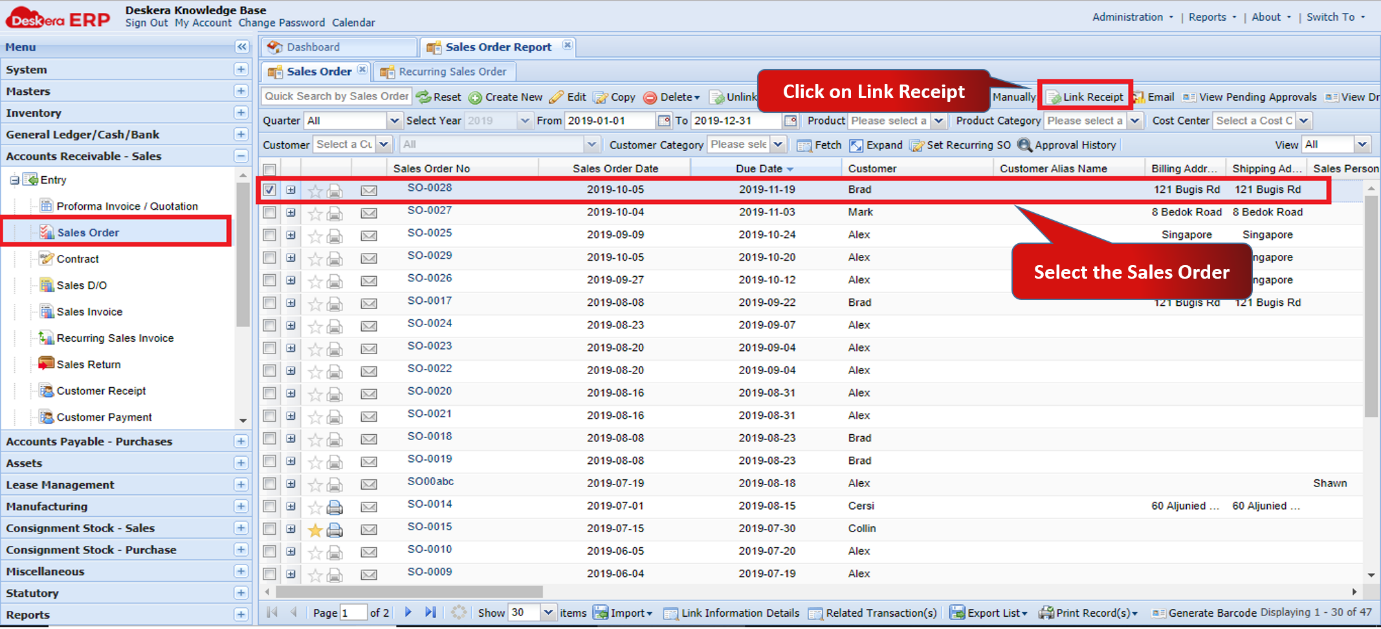Click the Link Receipt button
1381x629 pixels.
1085,97
